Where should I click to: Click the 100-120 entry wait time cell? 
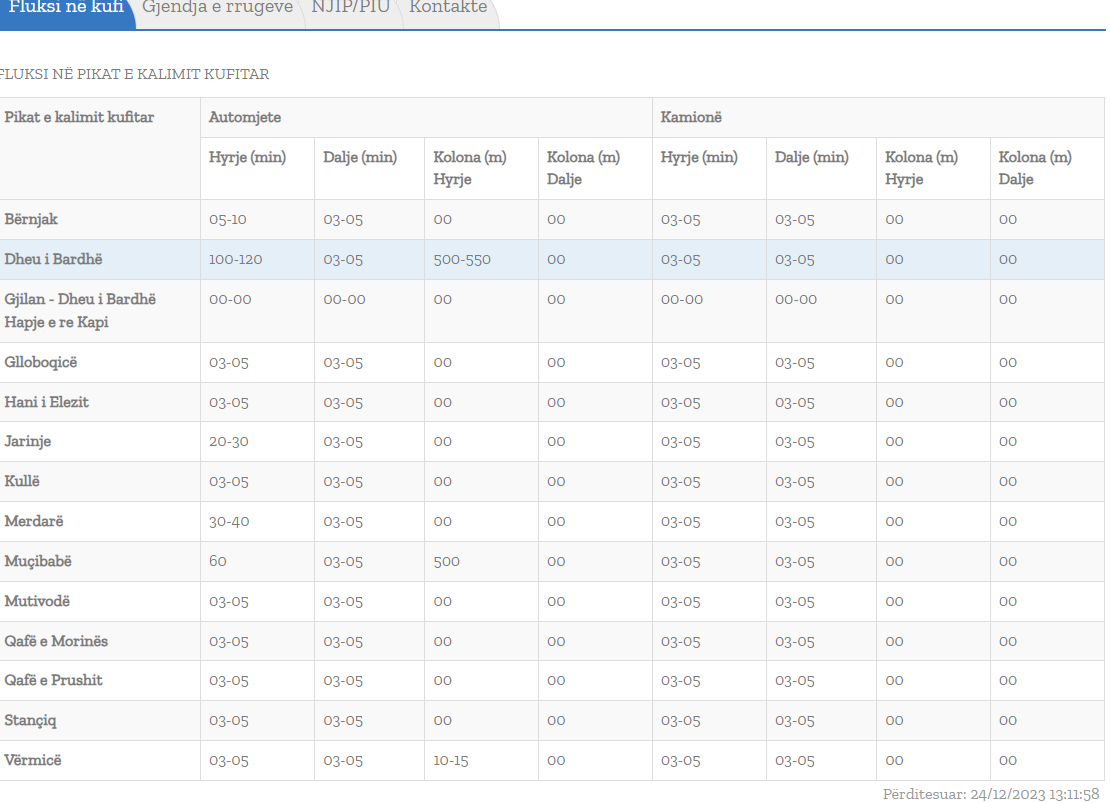(236, 259)
